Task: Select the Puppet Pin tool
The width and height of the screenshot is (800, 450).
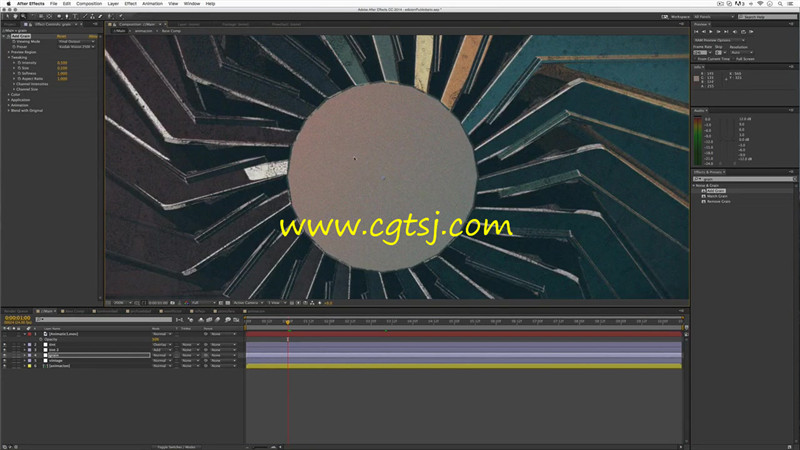Action: (x=121, y=16)
